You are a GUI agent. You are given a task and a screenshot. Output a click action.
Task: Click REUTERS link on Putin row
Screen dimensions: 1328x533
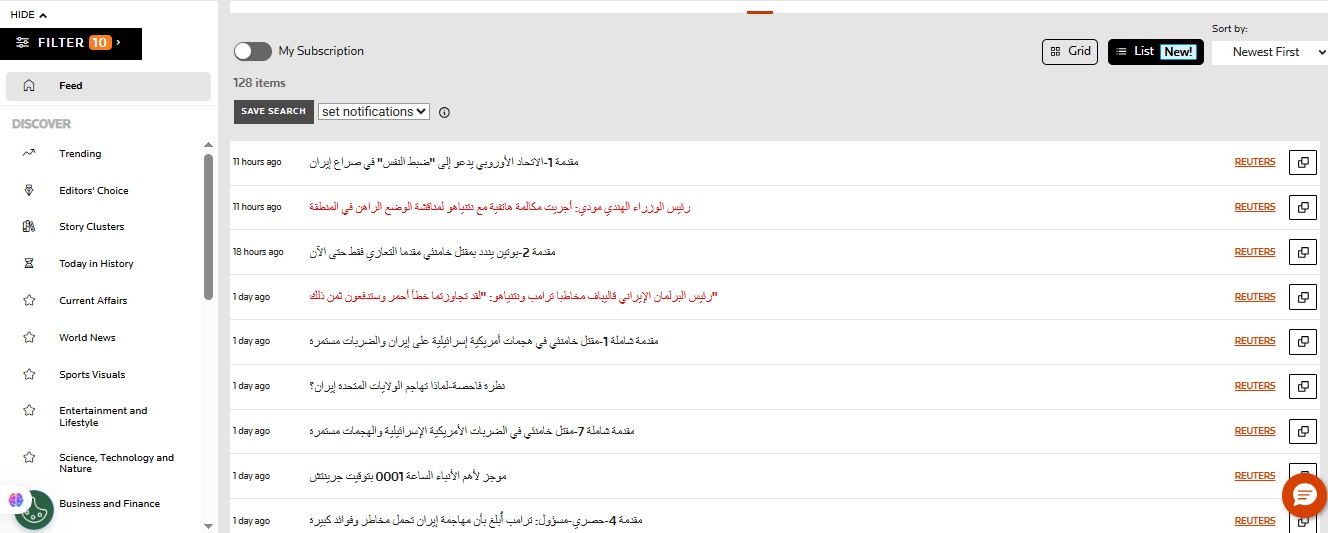1255,252
